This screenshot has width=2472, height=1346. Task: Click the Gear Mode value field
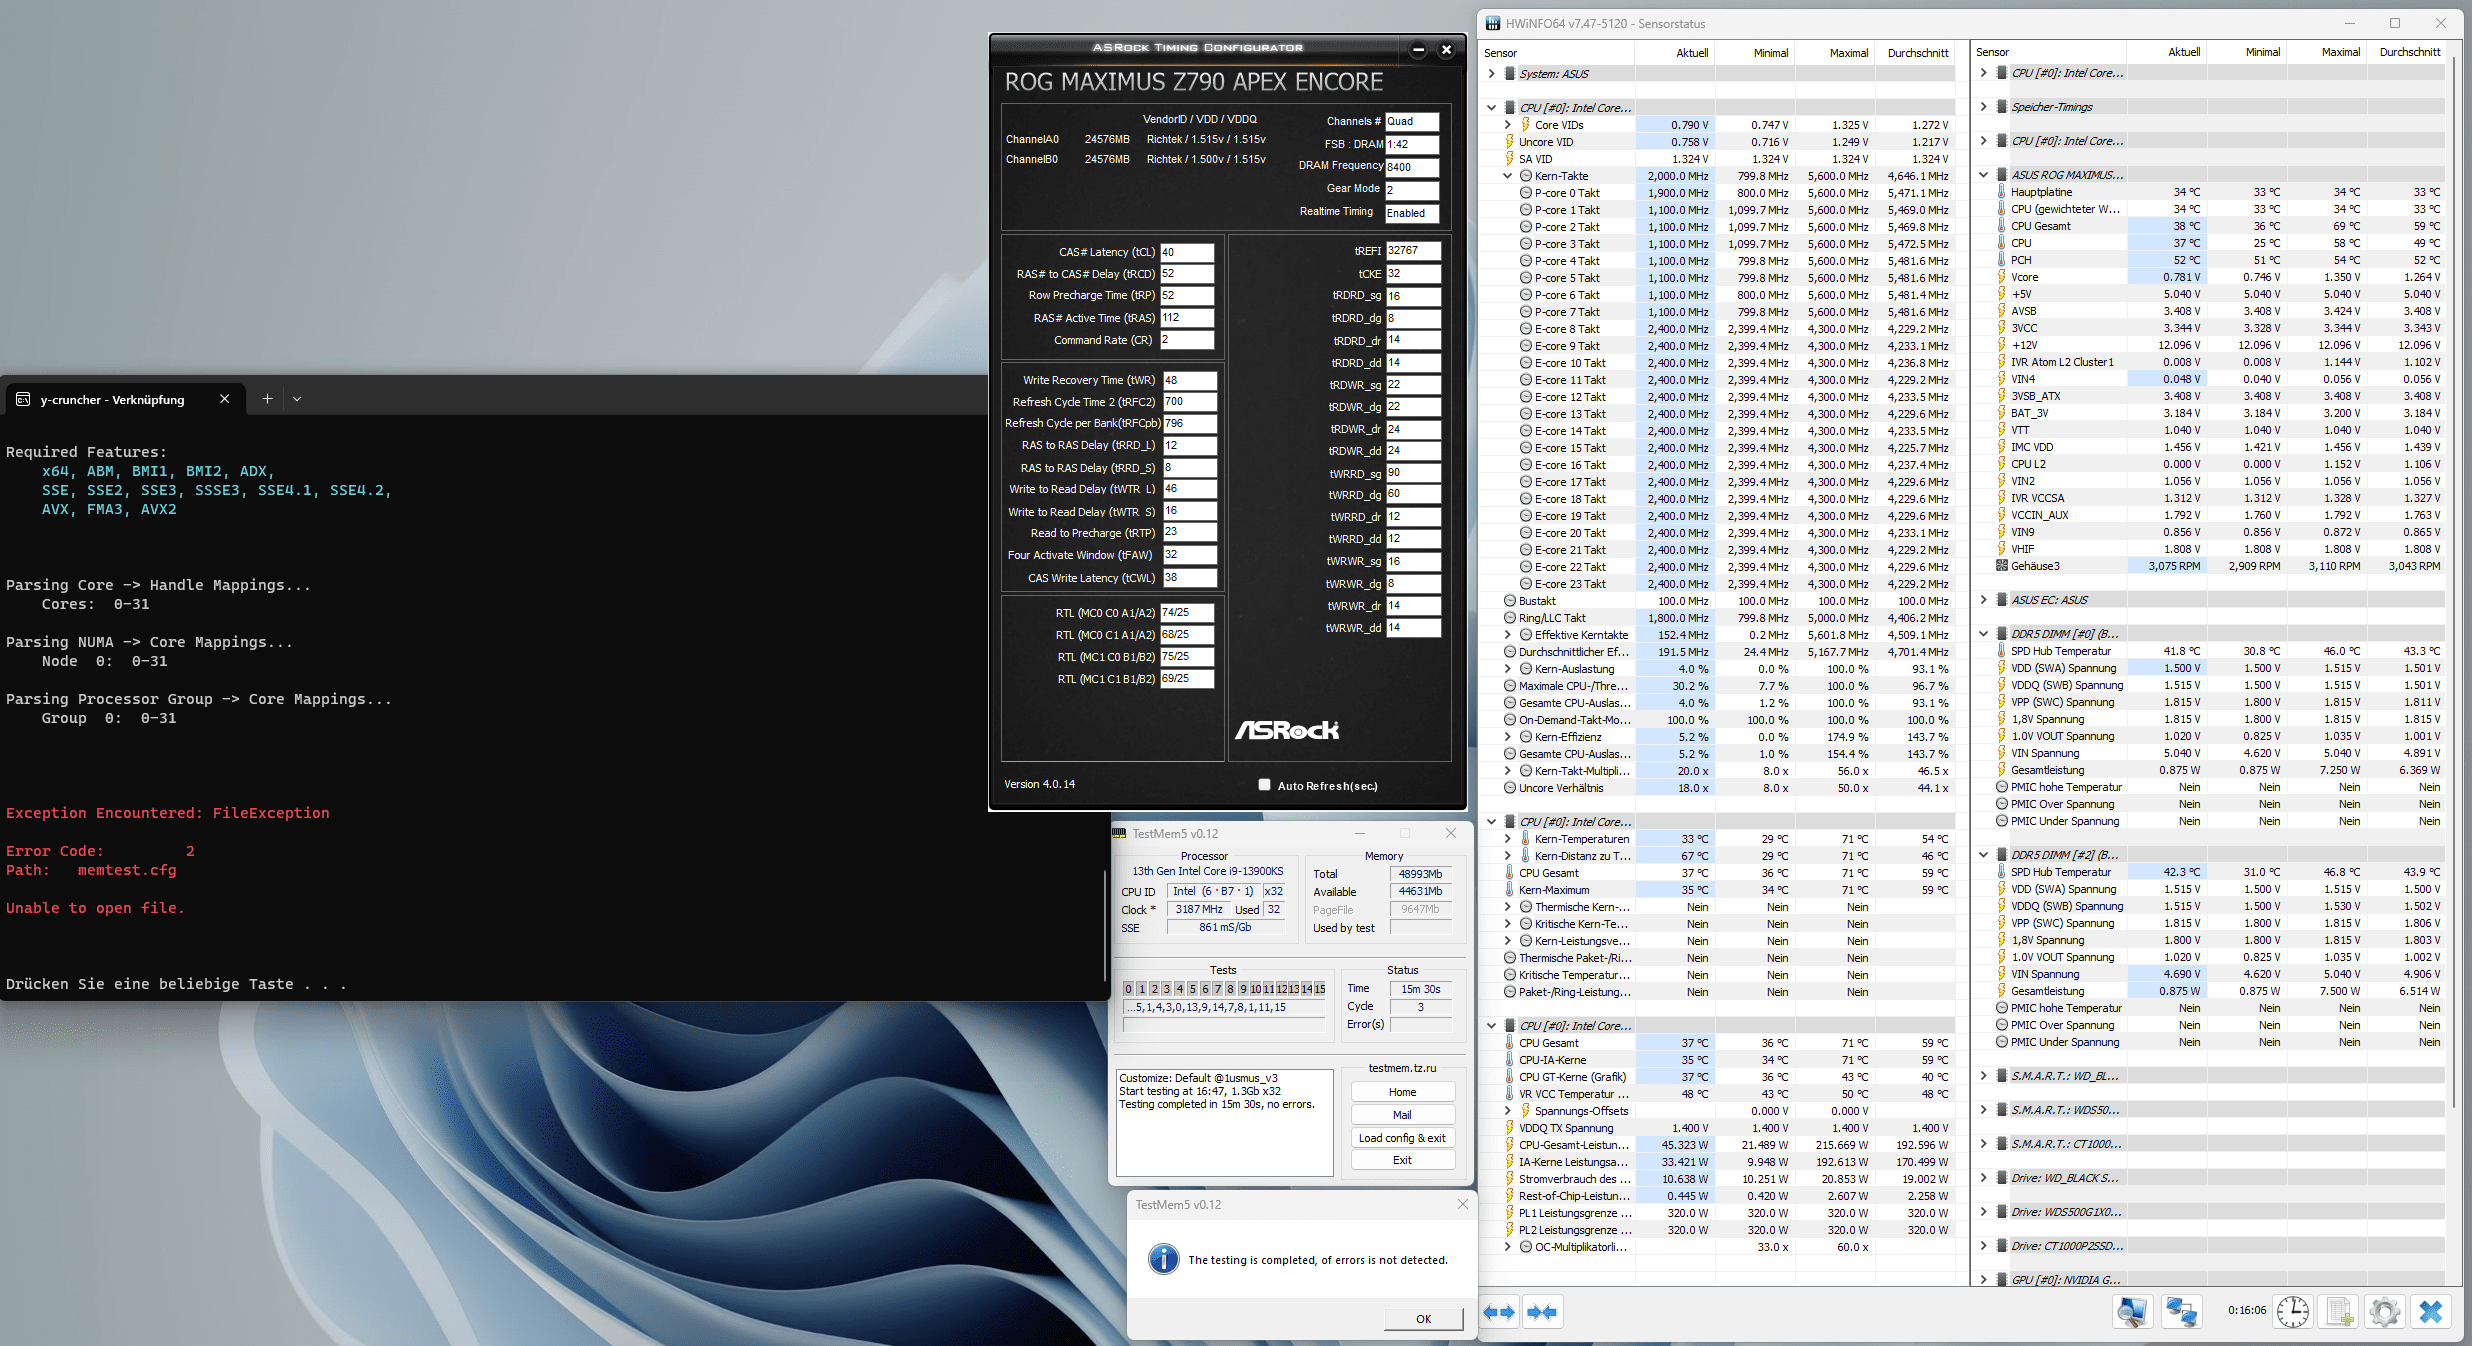click(x=1411, y=189)
